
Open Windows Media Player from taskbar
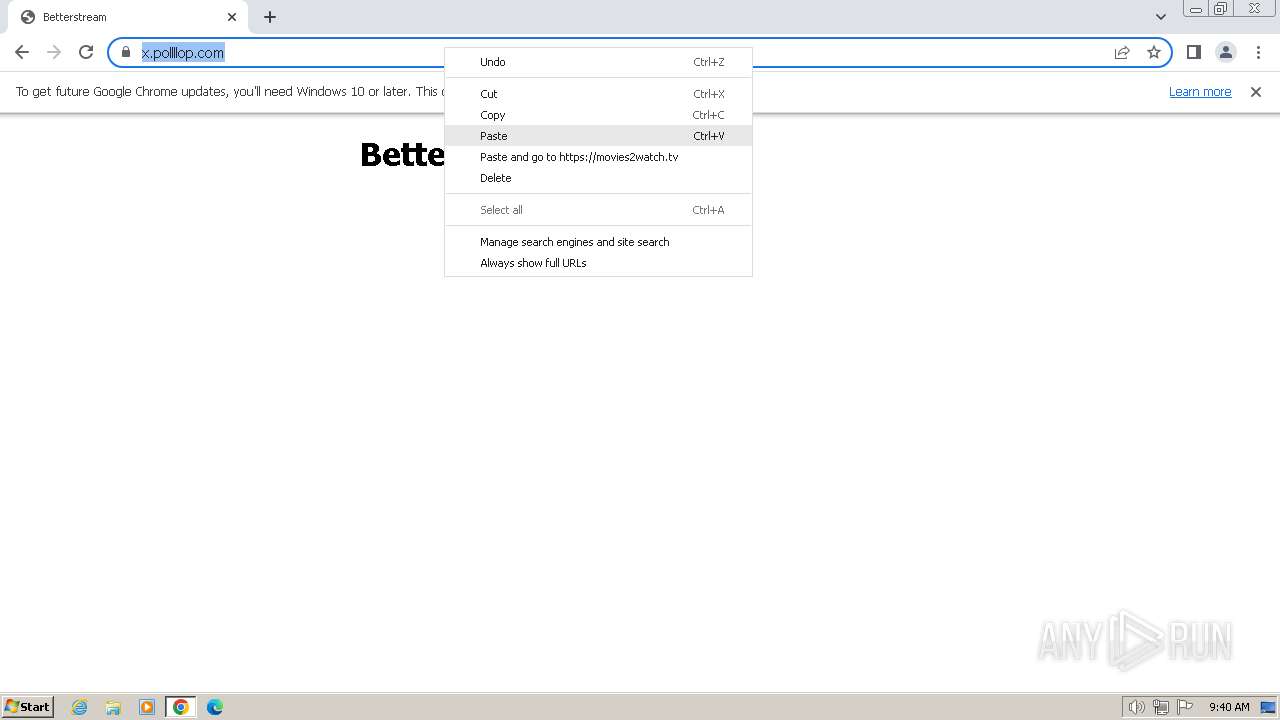point(147,707)
